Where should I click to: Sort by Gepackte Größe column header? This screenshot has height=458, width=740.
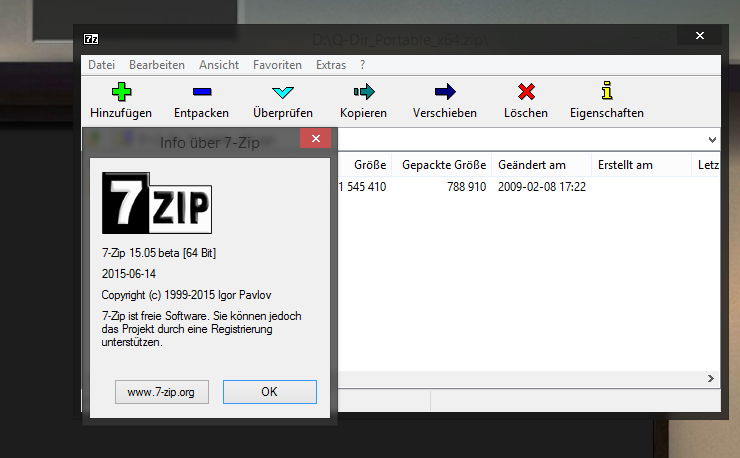click(442, 165)
